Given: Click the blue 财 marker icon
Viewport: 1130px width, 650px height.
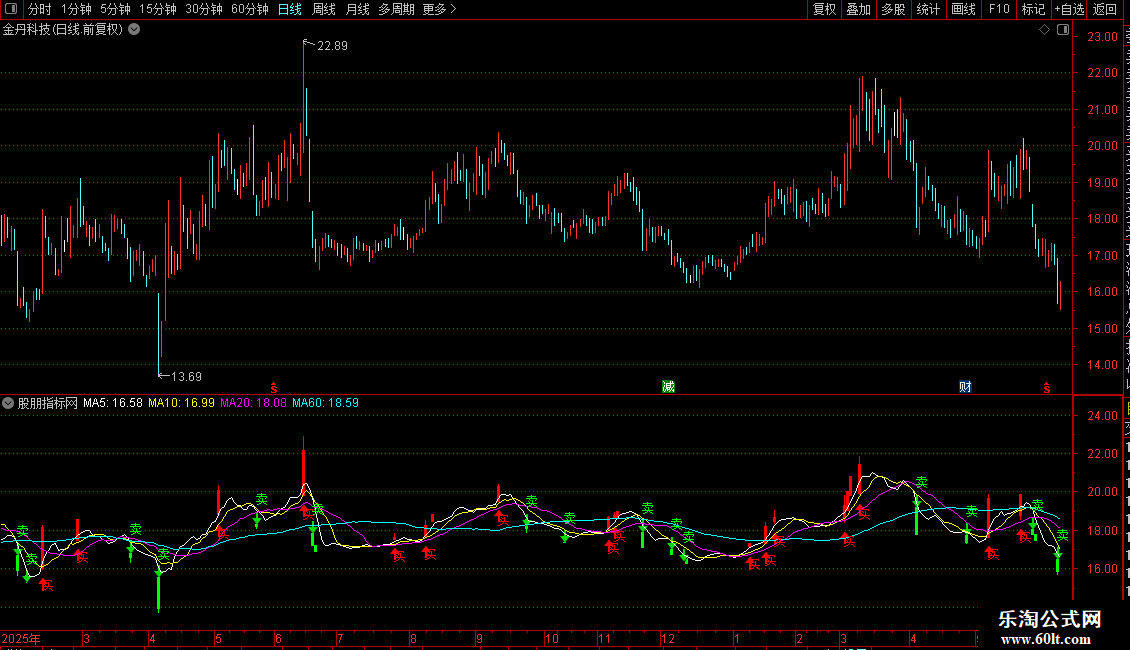Looking at the screenshot, I should 965,387.
